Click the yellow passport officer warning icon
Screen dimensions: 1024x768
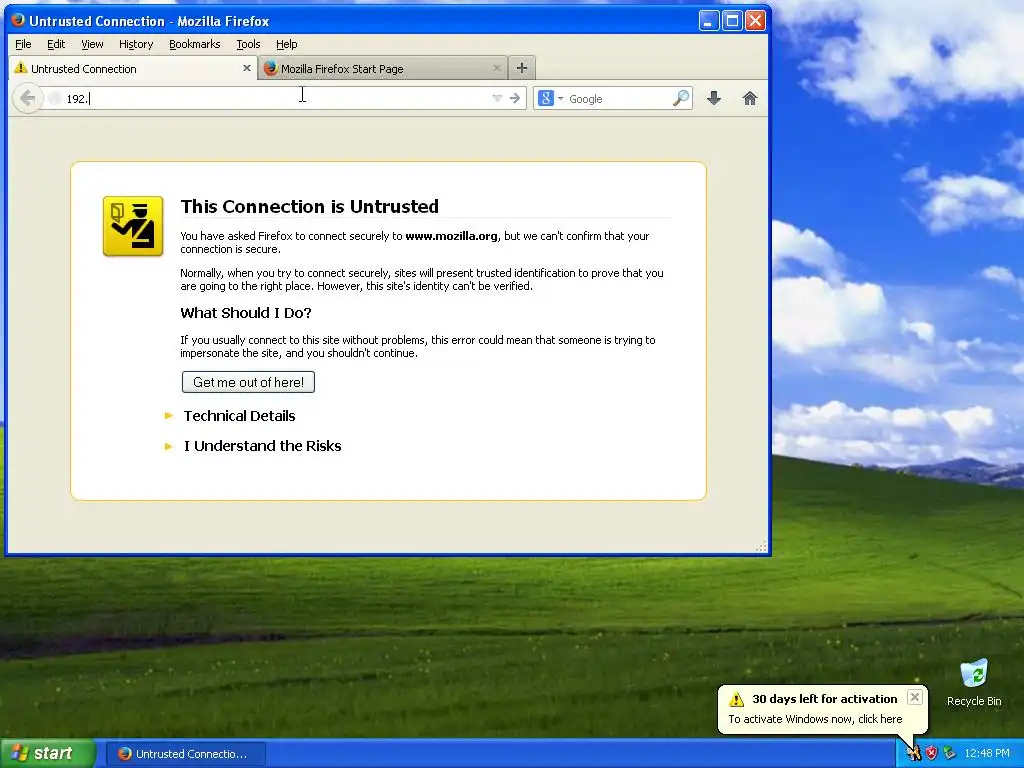click(133, 226)
